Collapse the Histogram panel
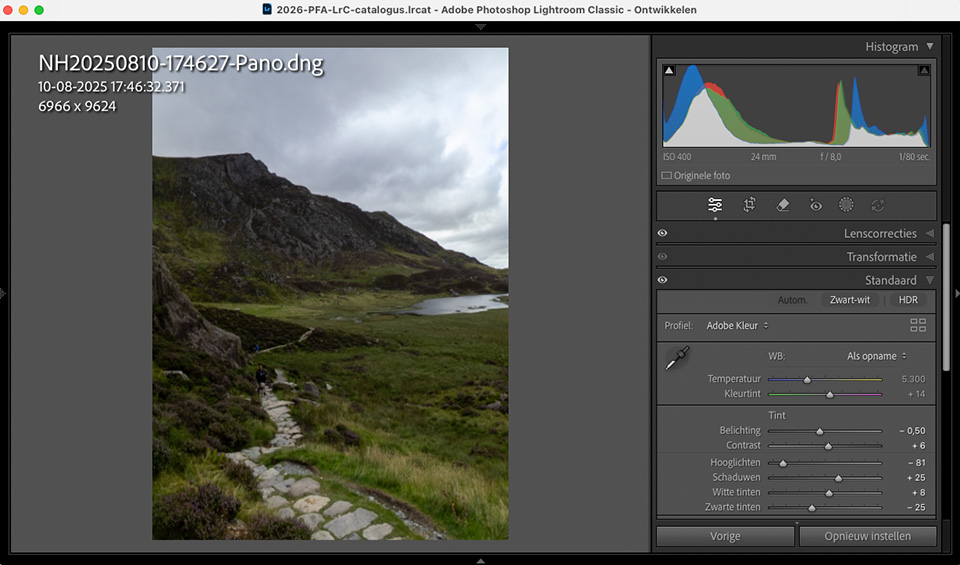Screen dimensions: 960x565 (930, 47)
